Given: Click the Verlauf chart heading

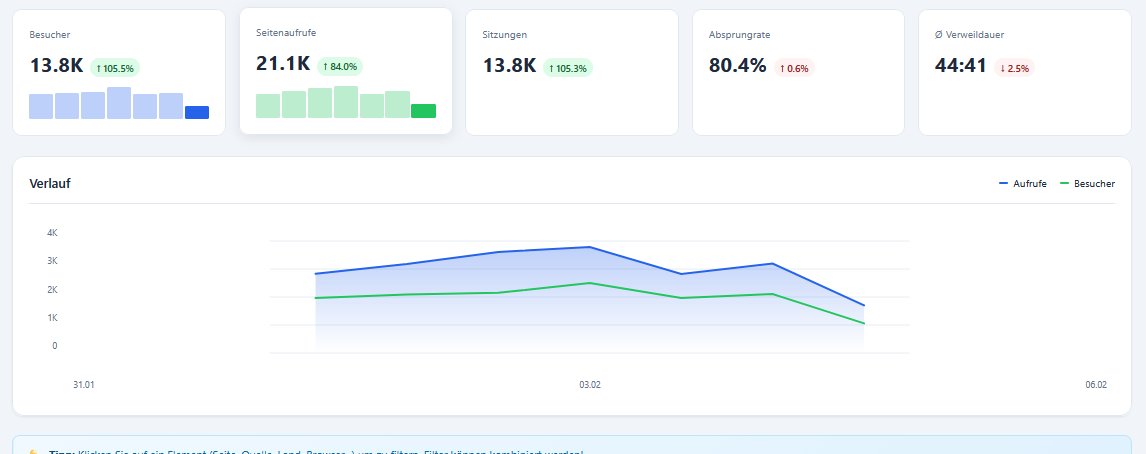Looking at the screenshot, I should coord(50,184).
